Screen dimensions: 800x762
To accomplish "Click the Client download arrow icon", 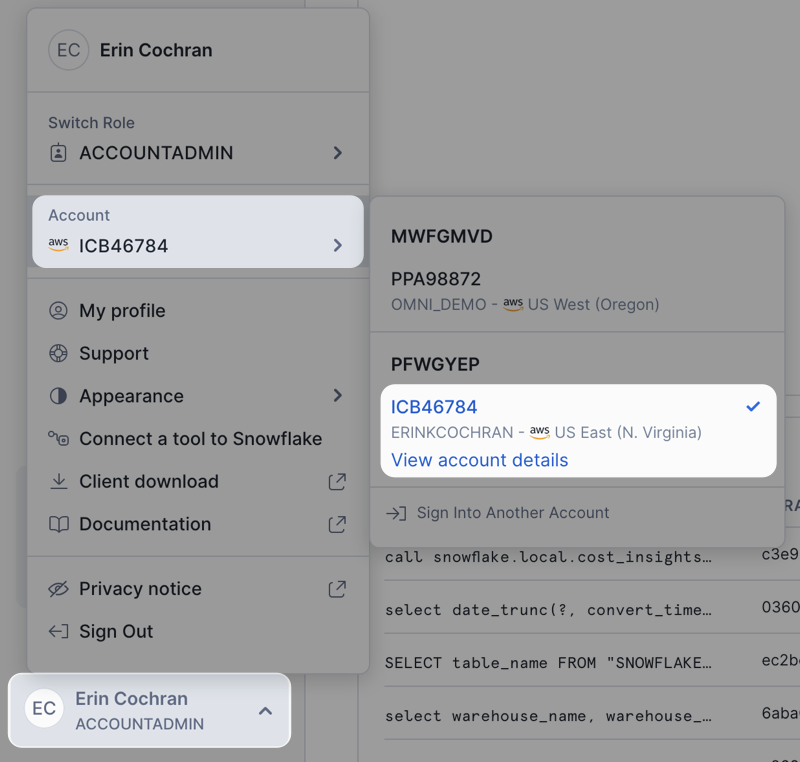I will pyautogui.click(x=59, y=481).
